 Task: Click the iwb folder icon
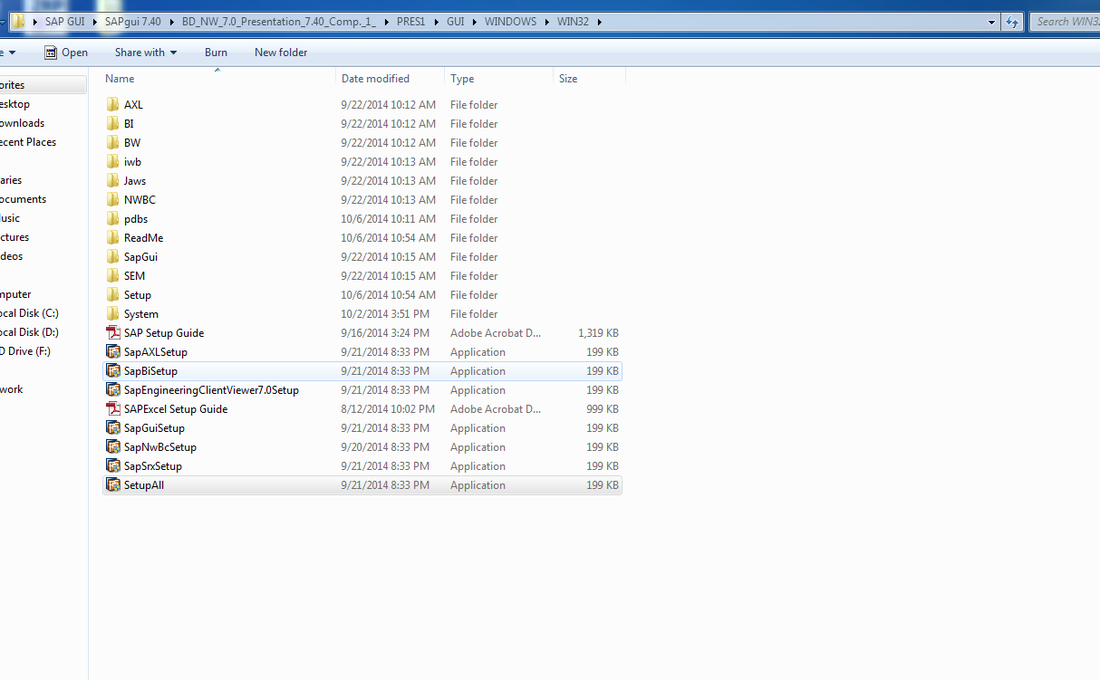pyautogui.click(x=113, y=161)
